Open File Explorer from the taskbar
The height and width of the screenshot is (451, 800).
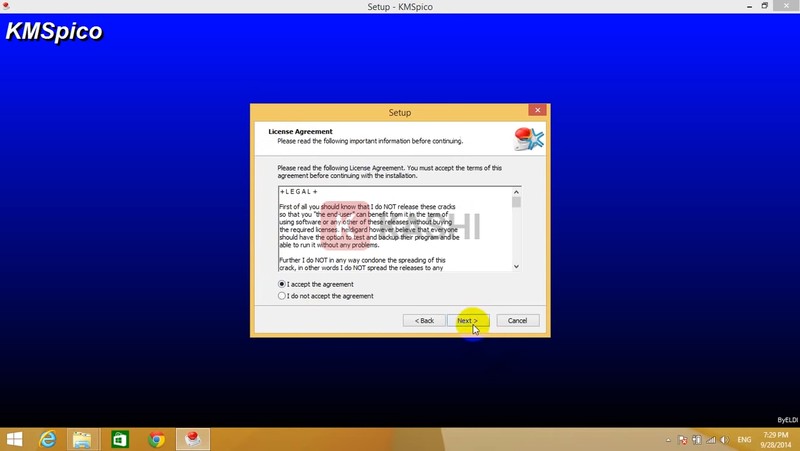point(83,439)
